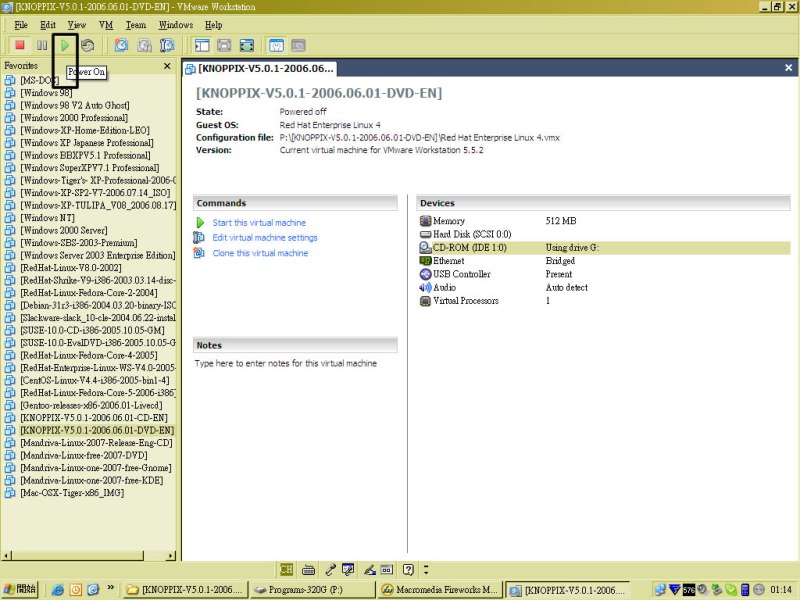The height and width of the screenshot is (600, 800).
Task: Select [Mac-OSX-Tiger-x86_IMG] favorite
Action: [72, 493]
